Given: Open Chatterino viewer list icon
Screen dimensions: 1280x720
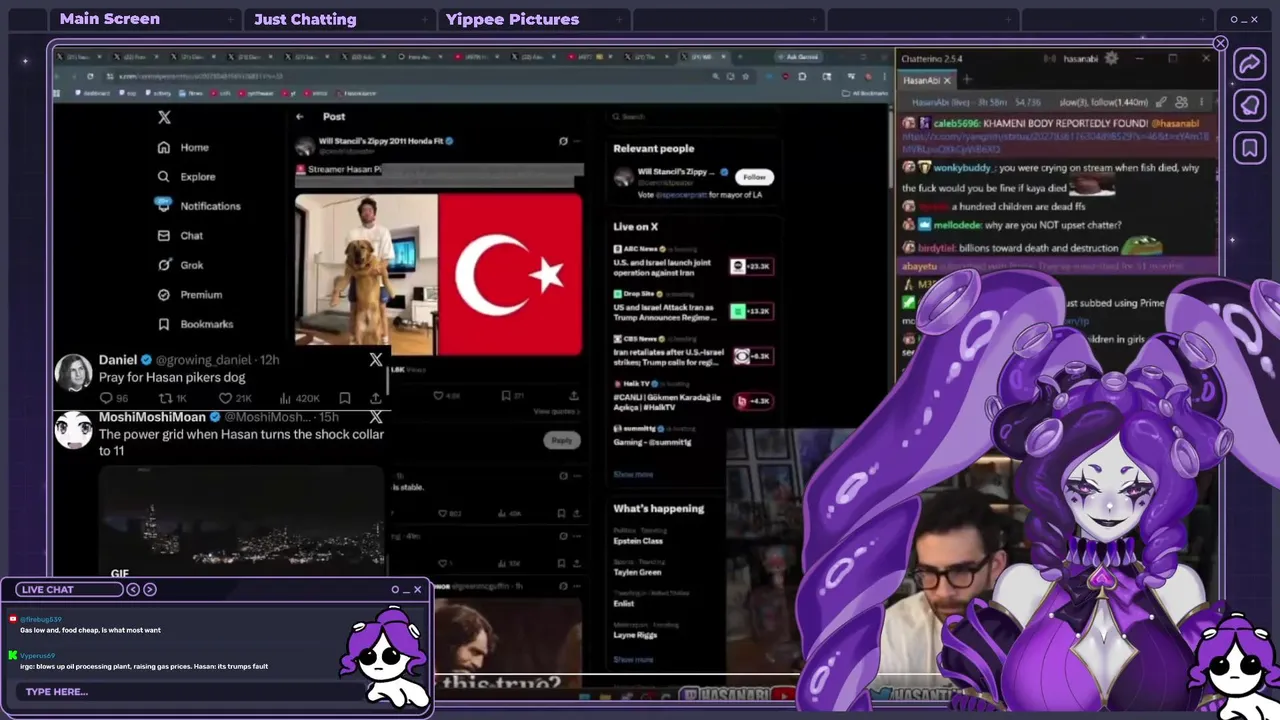Looking at the screenshot, I should pyautogui.click(x=1181, y=102).
